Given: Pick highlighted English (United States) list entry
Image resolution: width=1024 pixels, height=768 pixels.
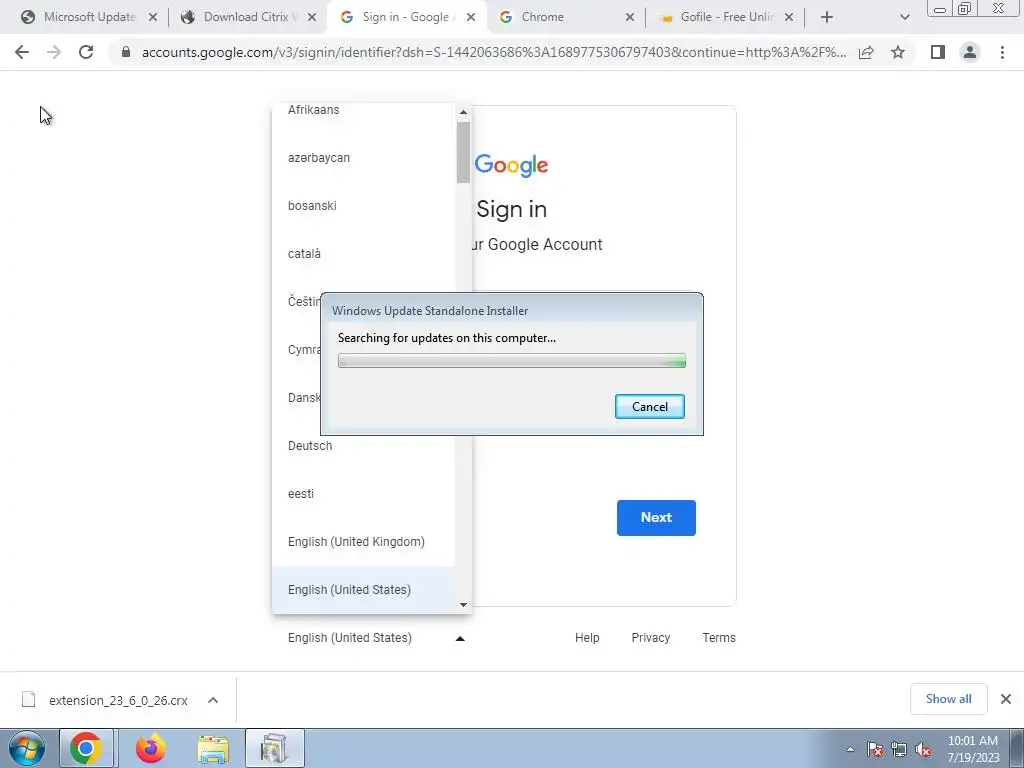Looking at the screenshot, I should coord(363,590).
